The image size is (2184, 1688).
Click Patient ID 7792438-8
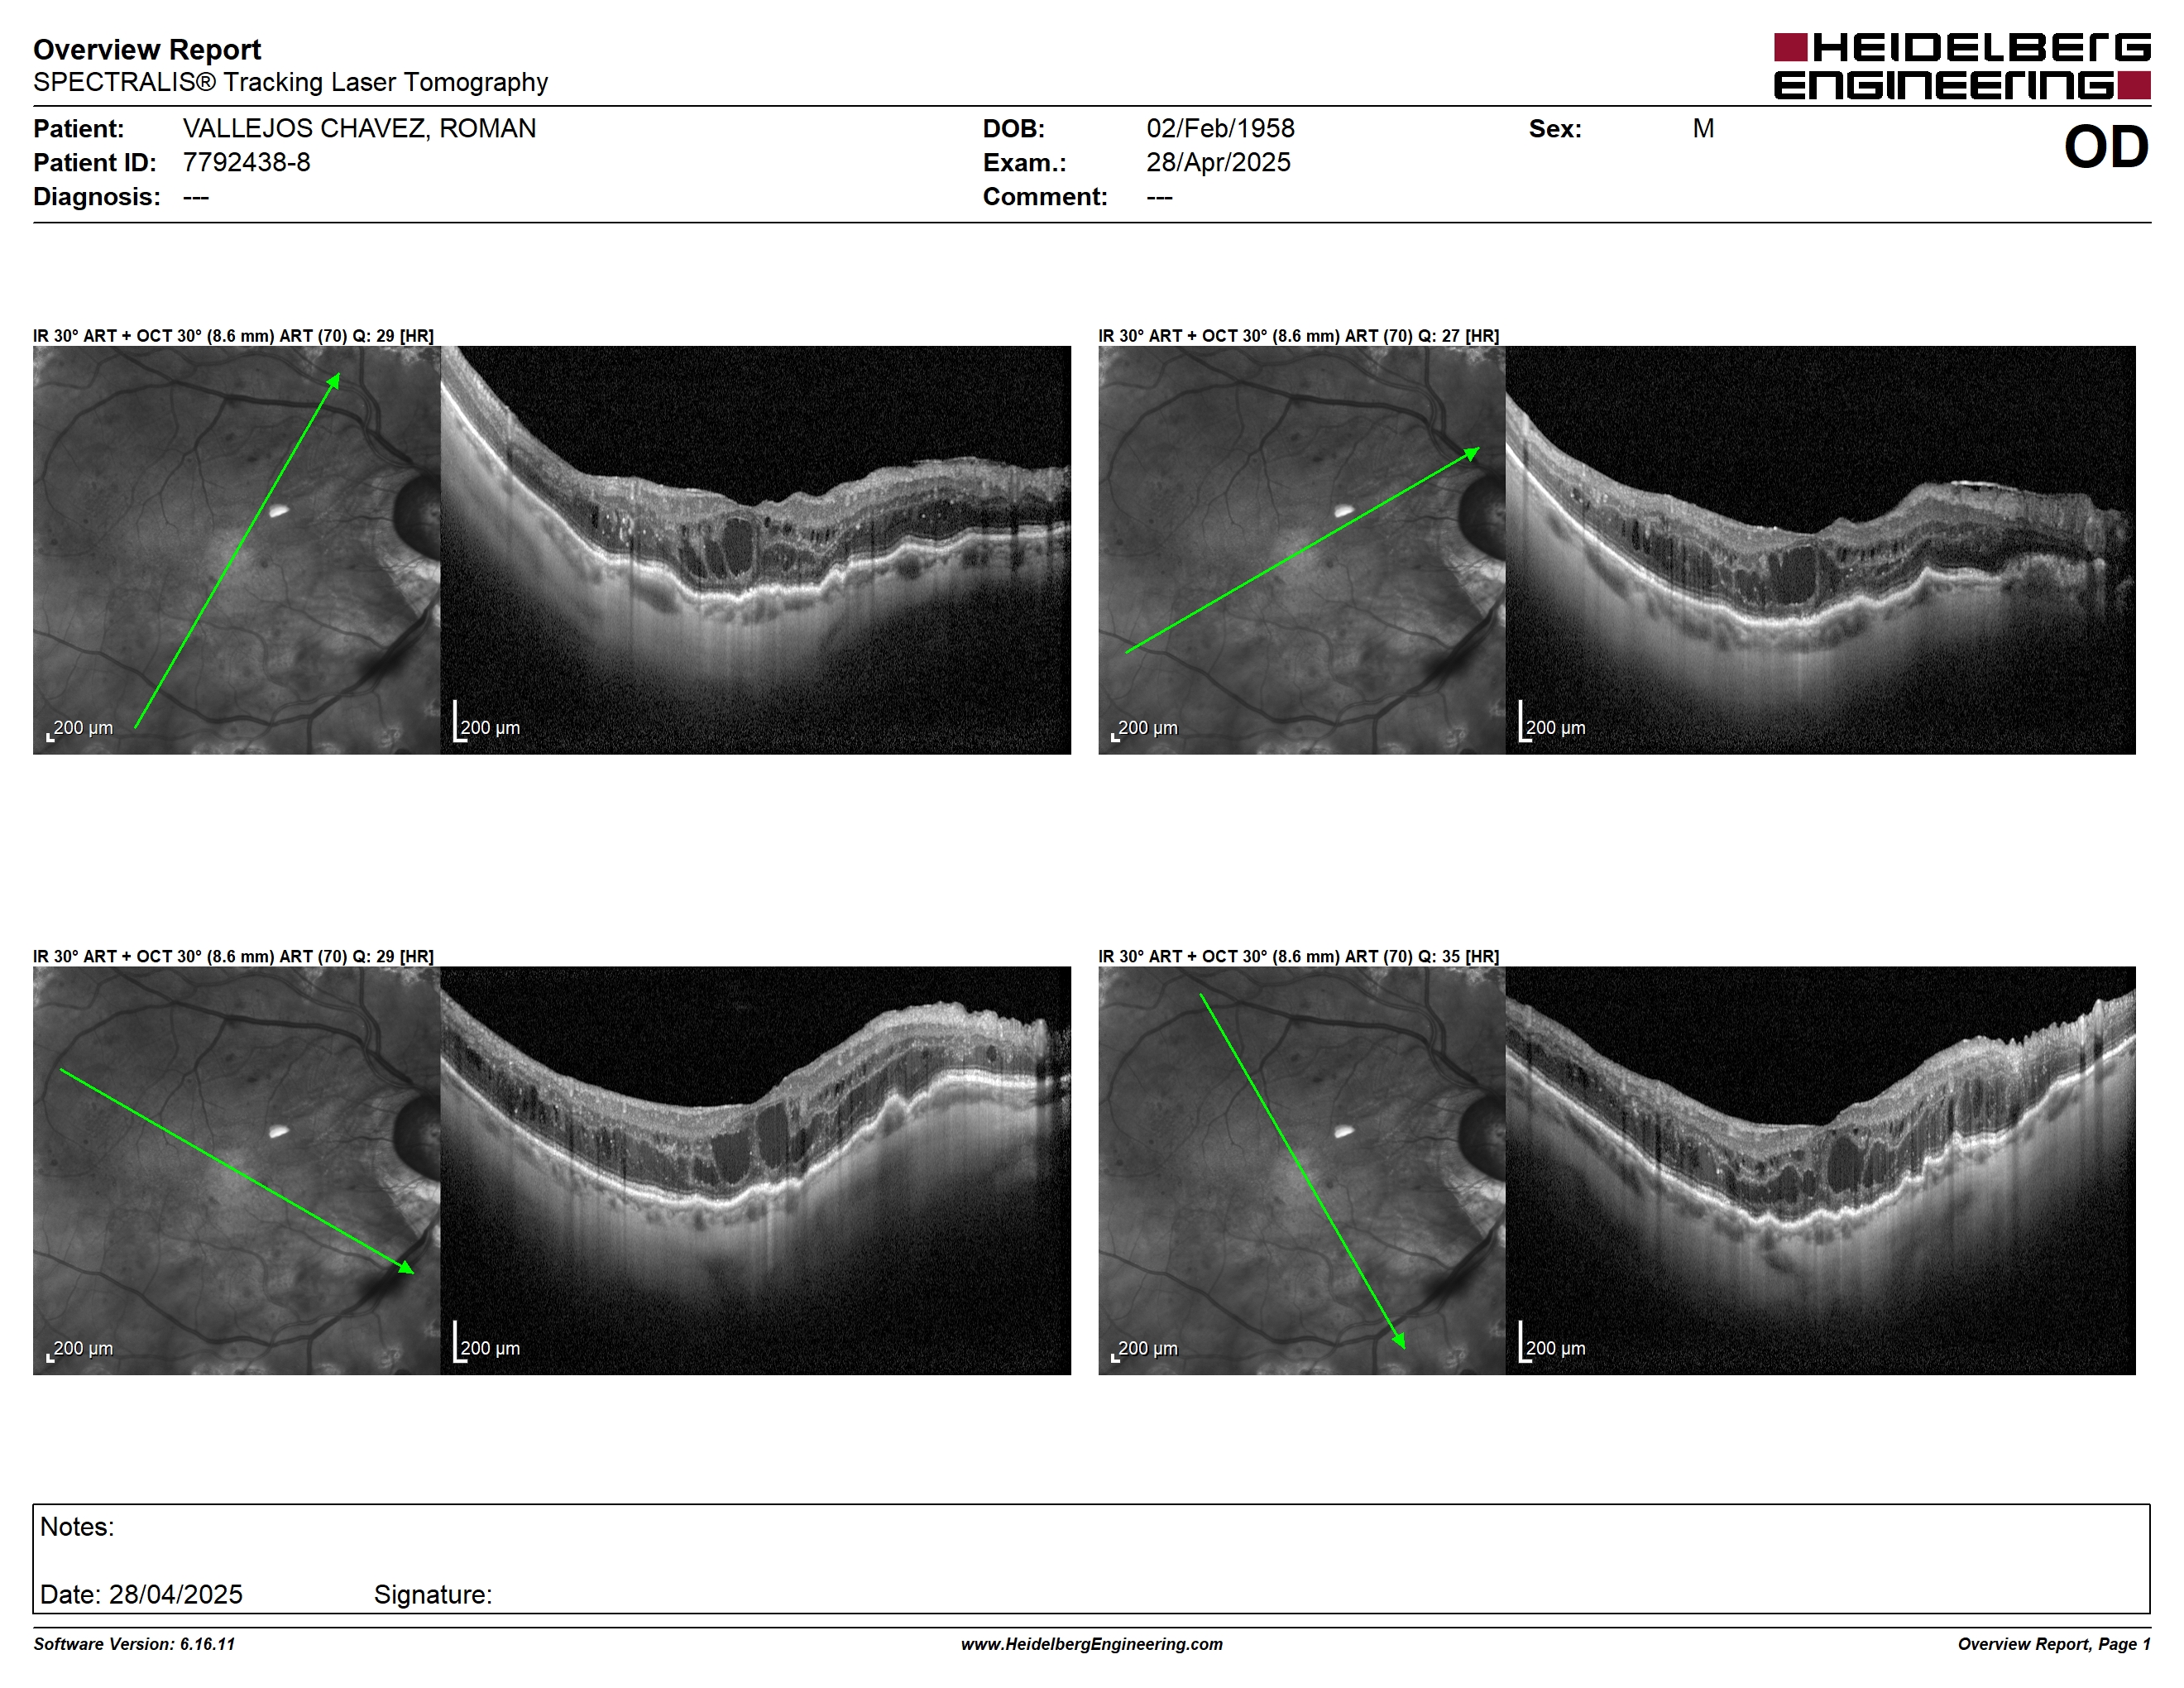(x=246, y=162)
